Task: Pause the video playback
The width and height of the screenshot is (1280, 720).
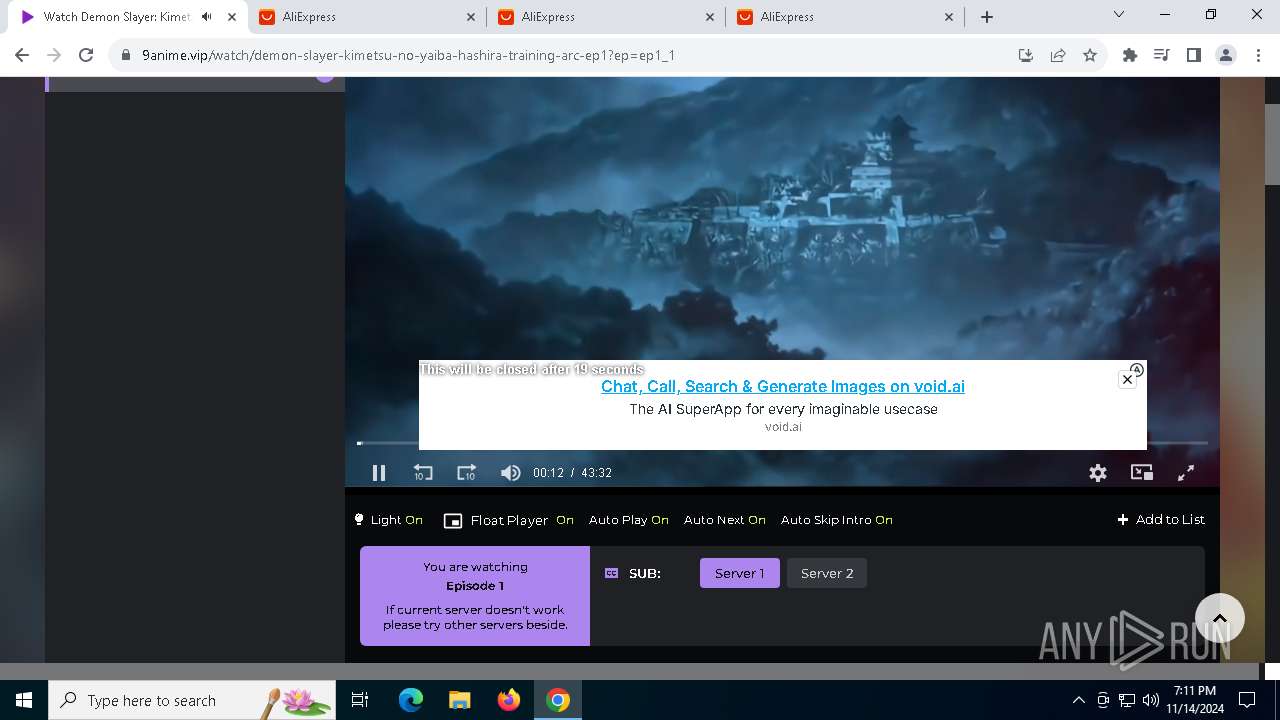Action: [x=379, y=473]
